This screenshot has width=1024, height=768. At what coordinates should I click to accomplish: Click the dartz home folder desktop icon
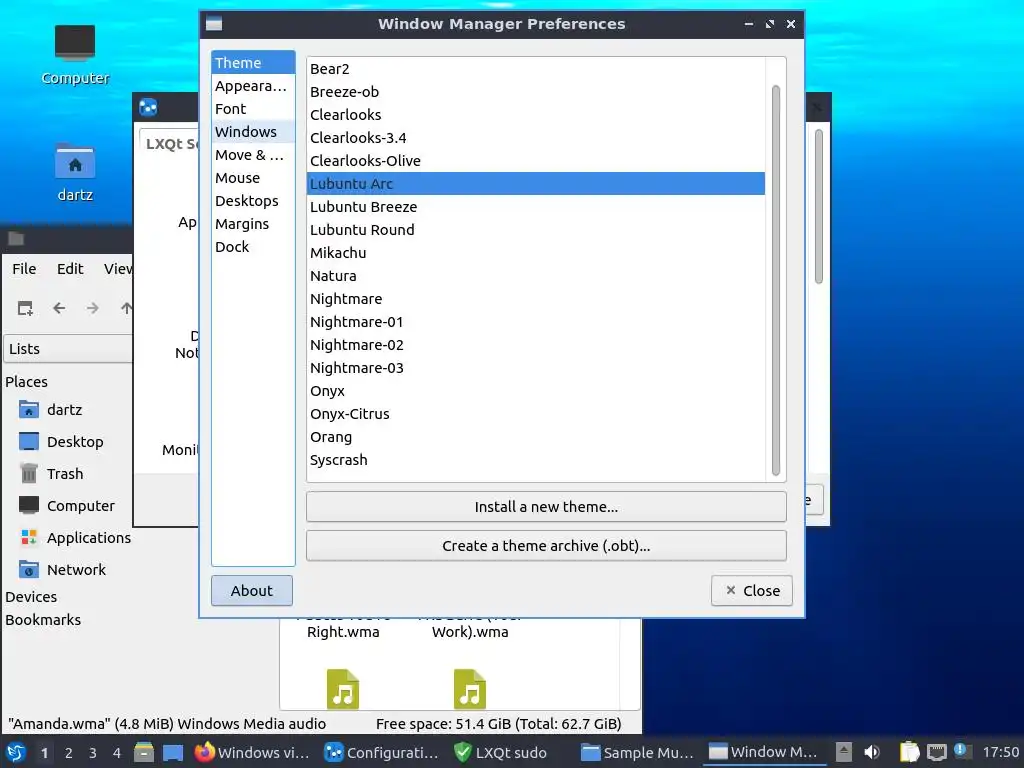click(75, 172)
